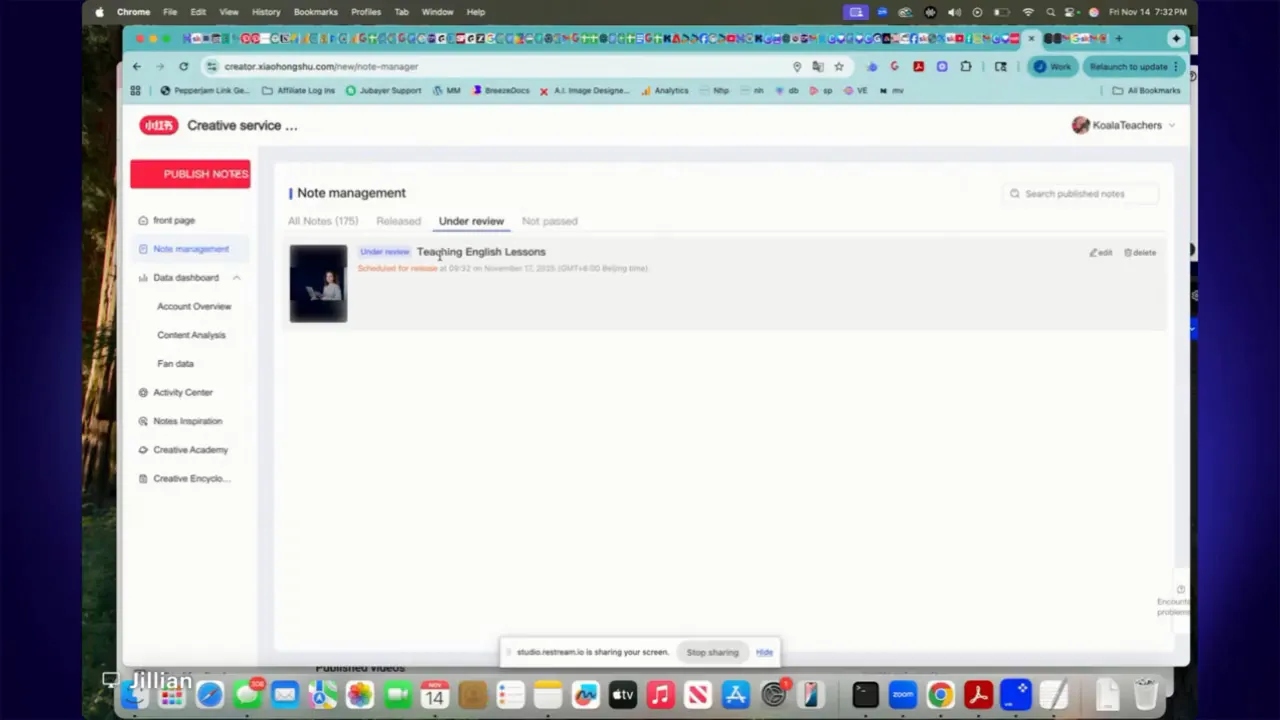Open the KoalaTeachers account dropdown
The width and height of the screenshot is (1280, 720).
point(1123,125)
